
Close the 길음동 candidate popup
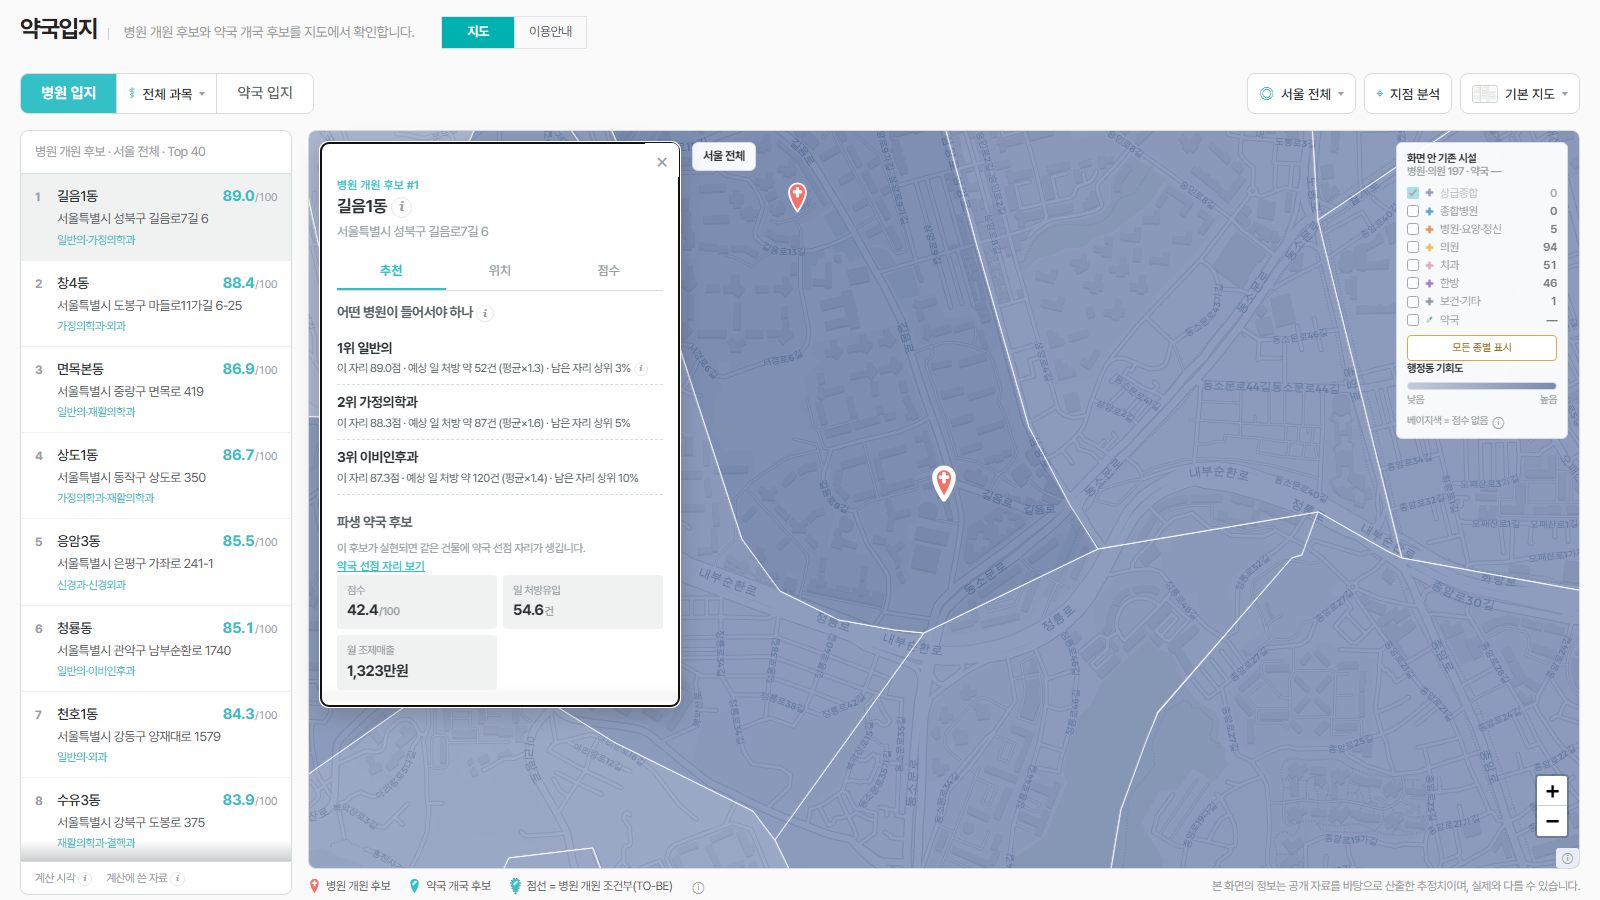(662, 162)
